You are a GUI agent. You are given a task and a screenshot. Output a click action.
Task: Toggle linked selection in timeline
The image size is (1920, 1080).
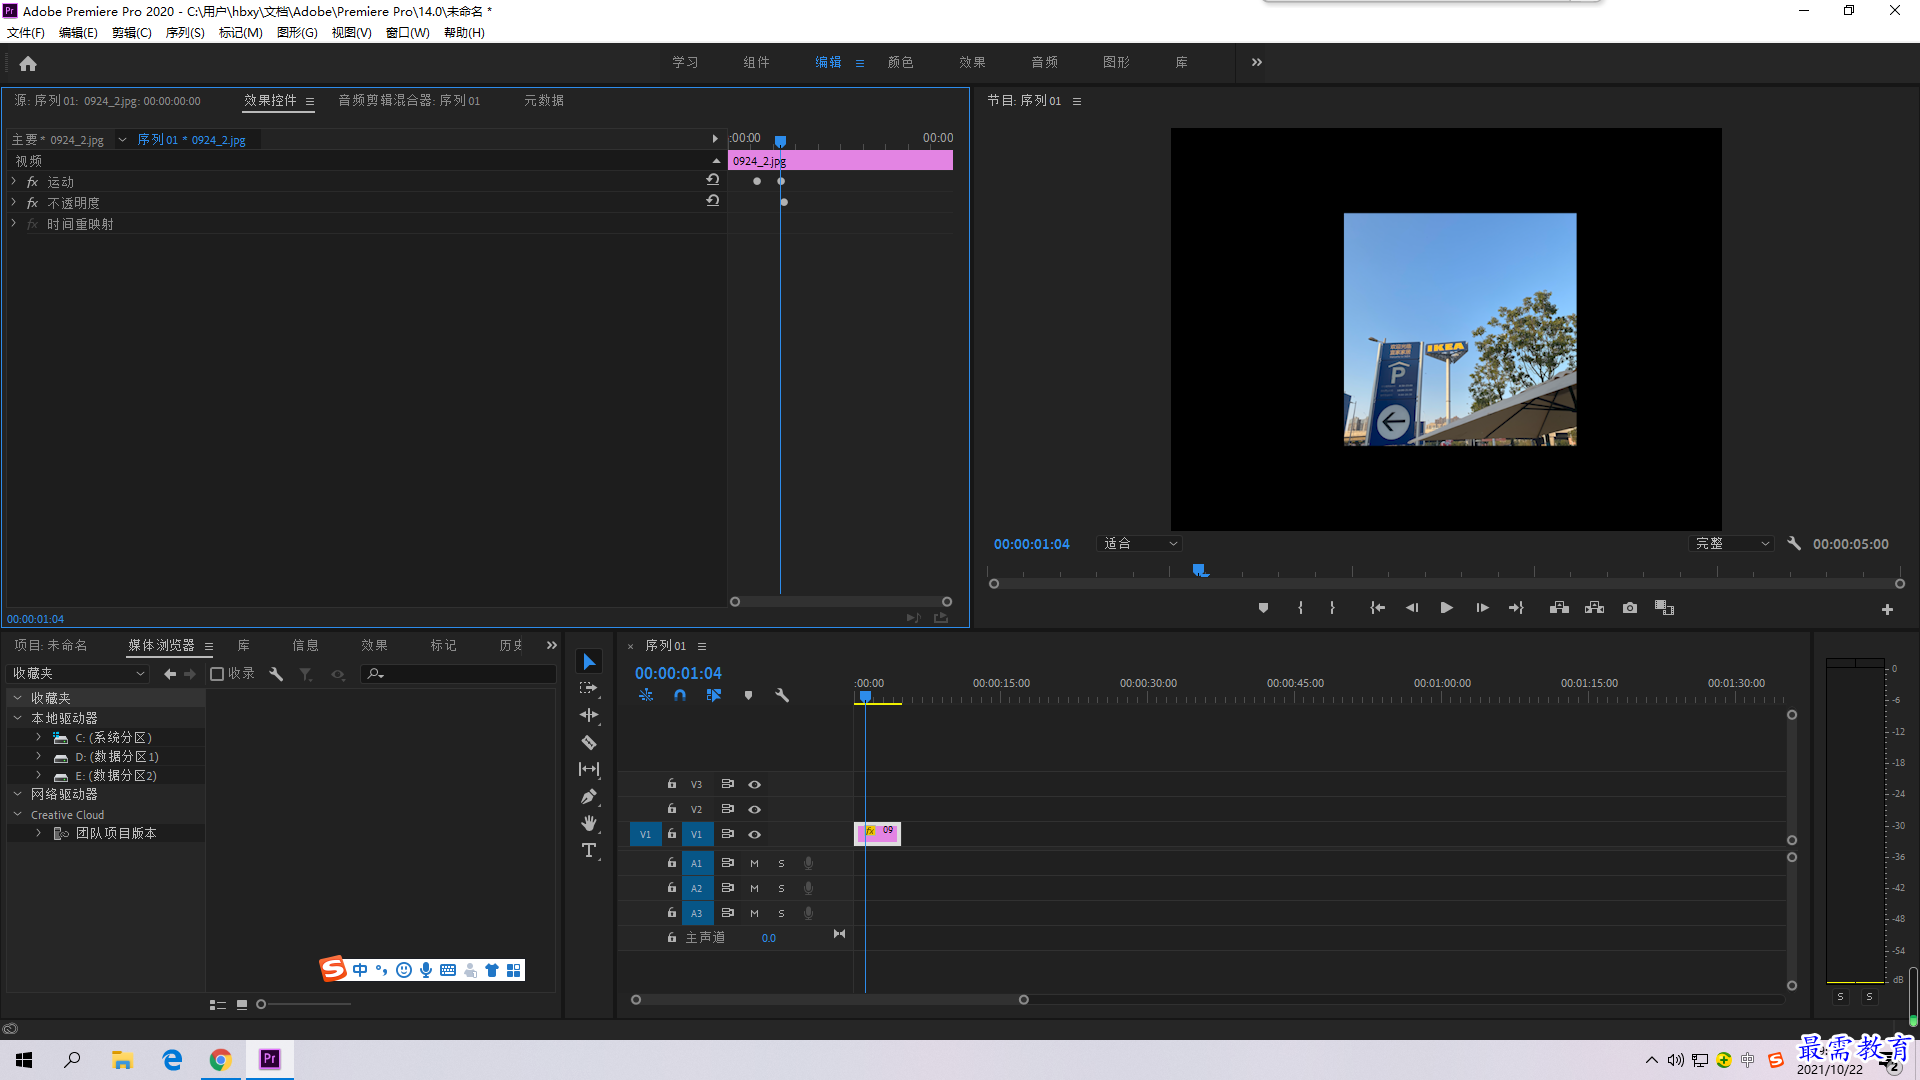coord(714,695)
